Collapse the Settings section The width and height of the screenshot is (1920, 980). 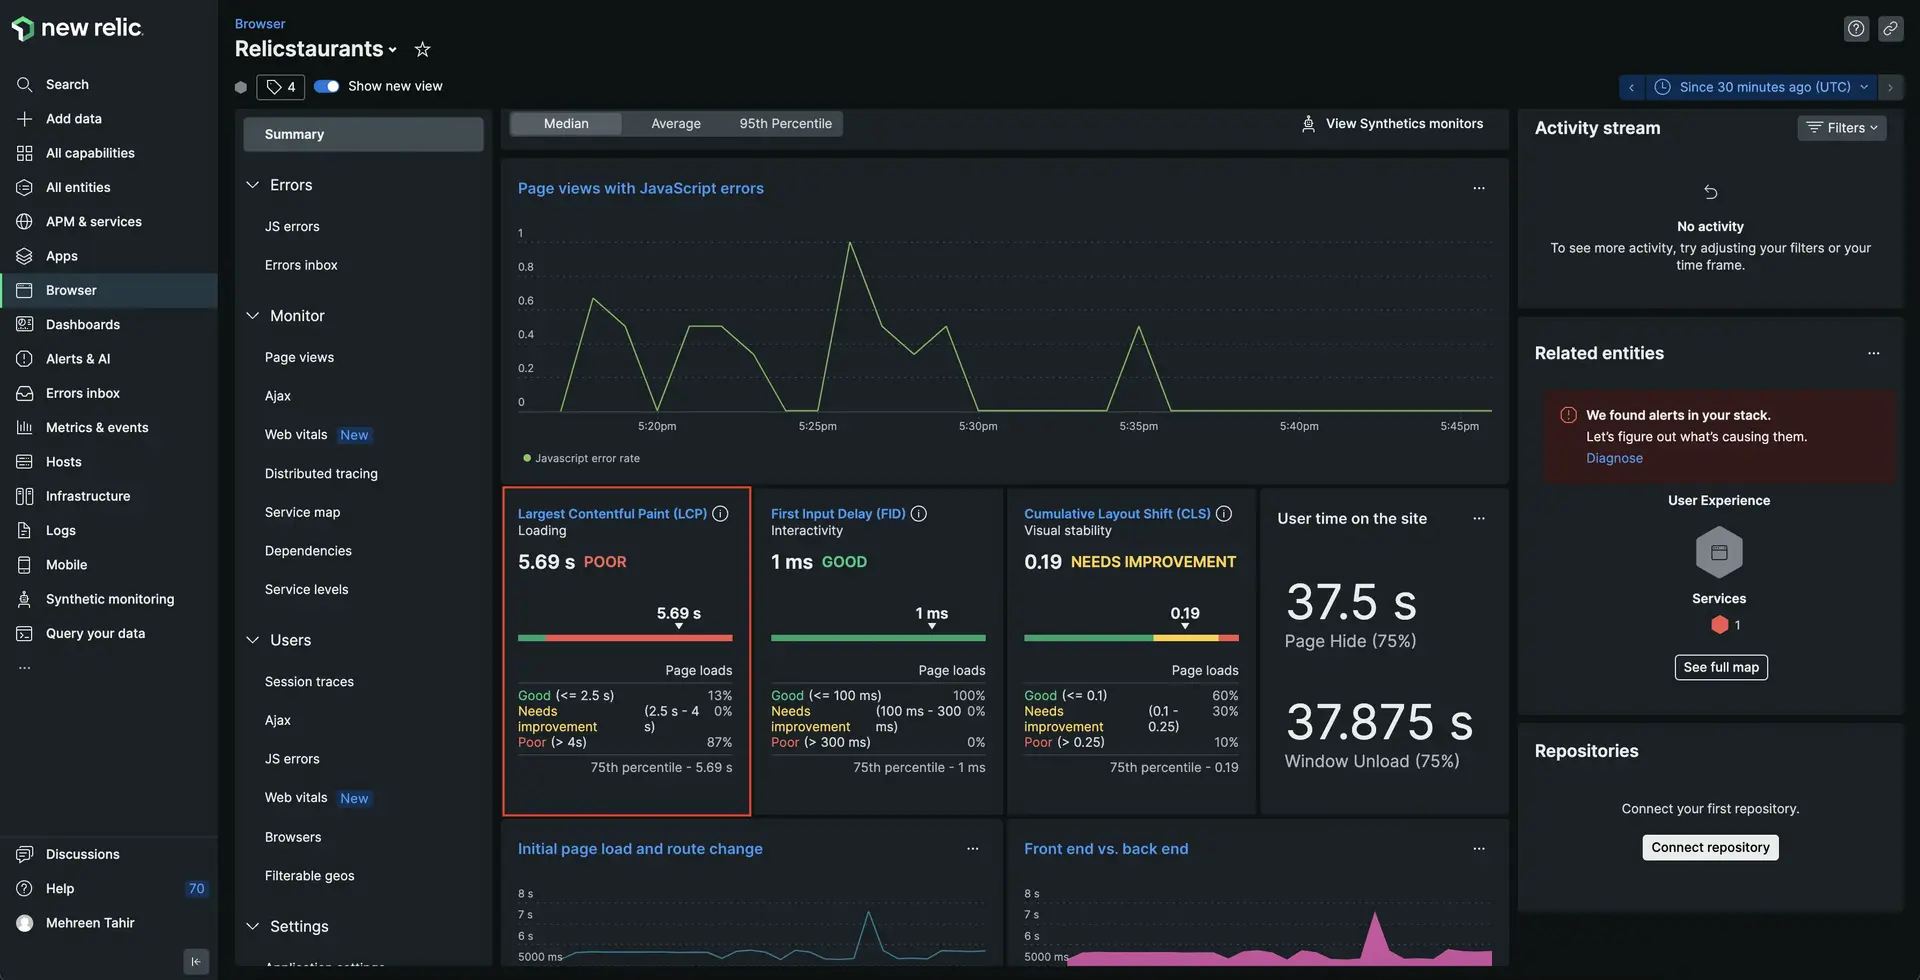click(x=252, y=926)
